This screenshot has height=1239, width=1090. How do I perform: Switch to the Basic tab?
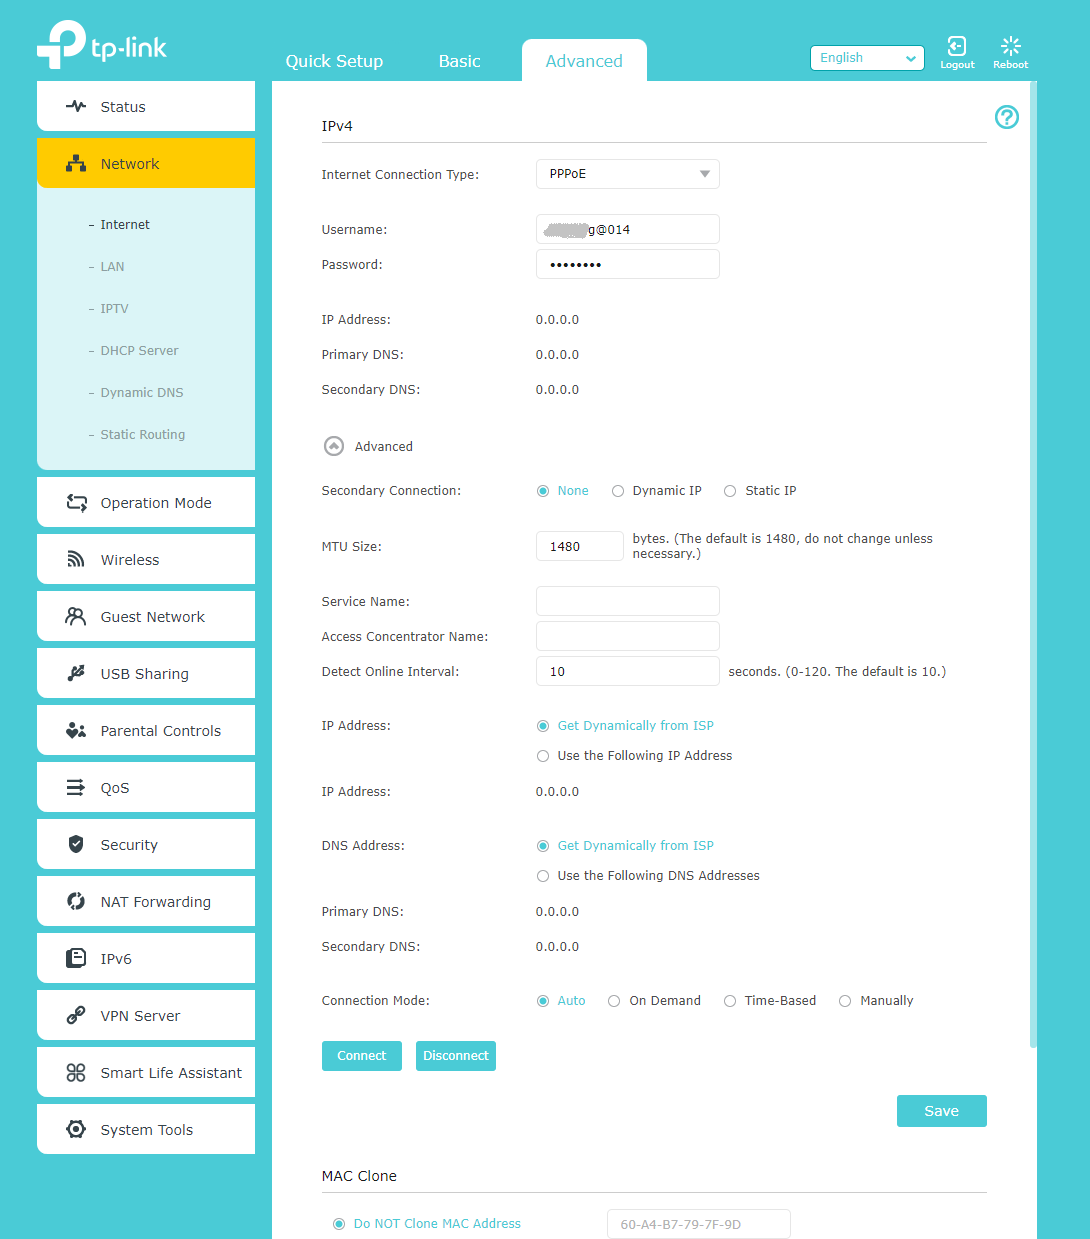460,61
